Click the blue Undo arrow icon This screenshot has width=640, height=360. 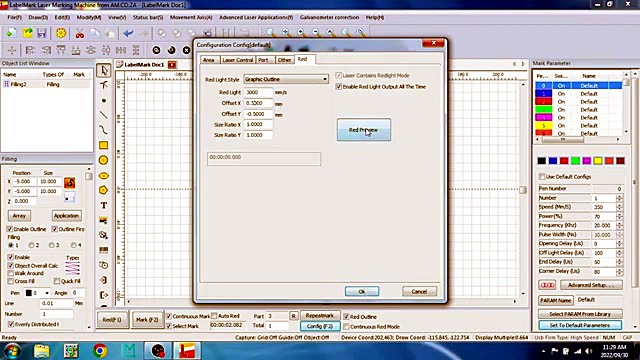coord(128,33)
